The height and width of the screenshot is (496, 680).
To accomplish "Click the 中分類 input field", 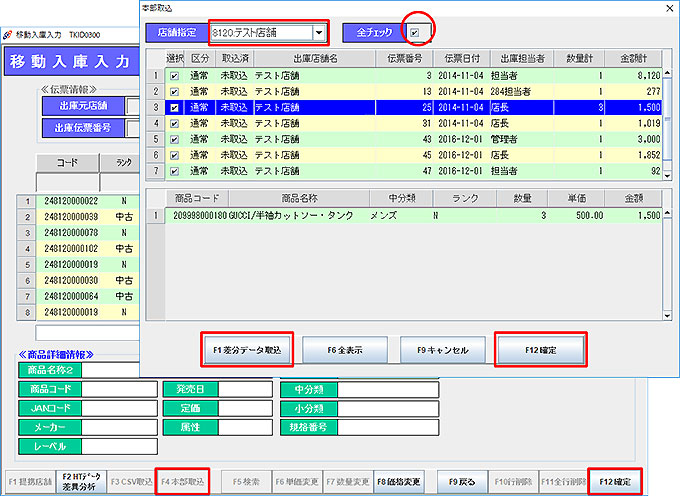I will tap(388, 389).
